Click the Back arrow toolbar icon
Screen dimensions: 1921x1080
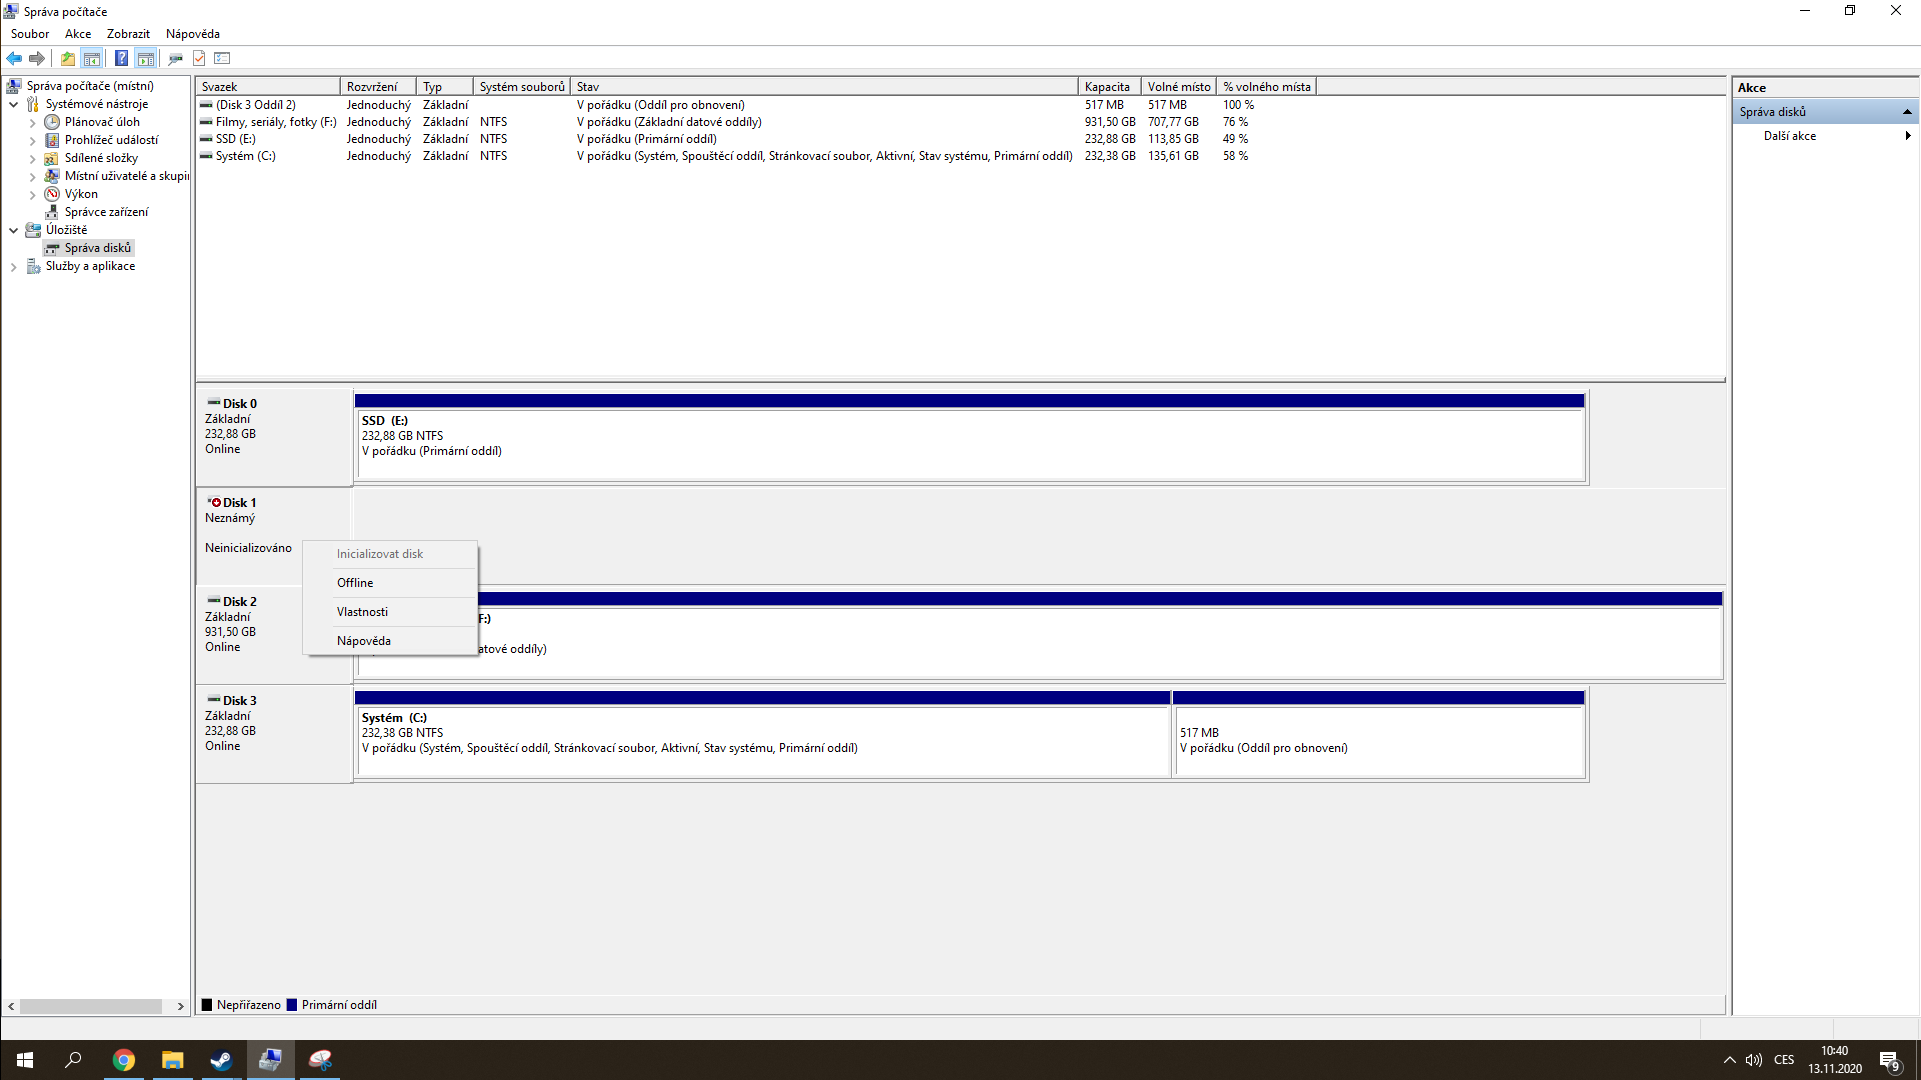coord(14,58)
